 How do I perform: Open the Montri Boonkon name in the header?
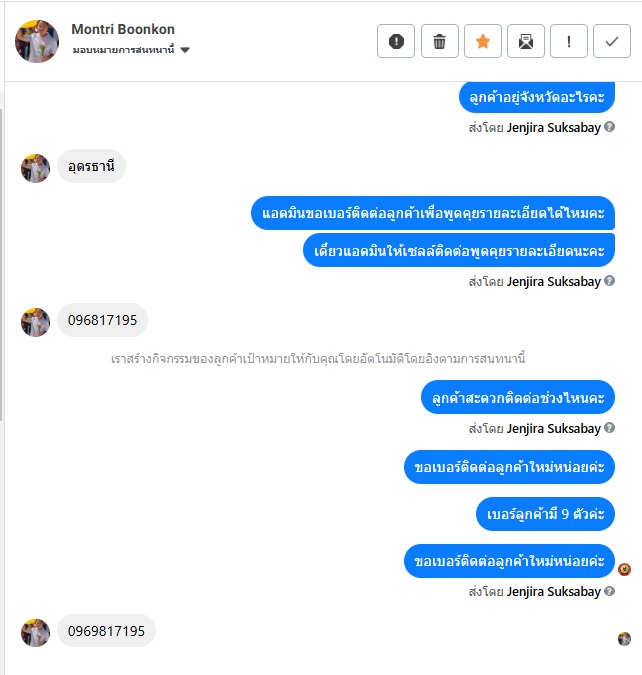tap(123, 29)
